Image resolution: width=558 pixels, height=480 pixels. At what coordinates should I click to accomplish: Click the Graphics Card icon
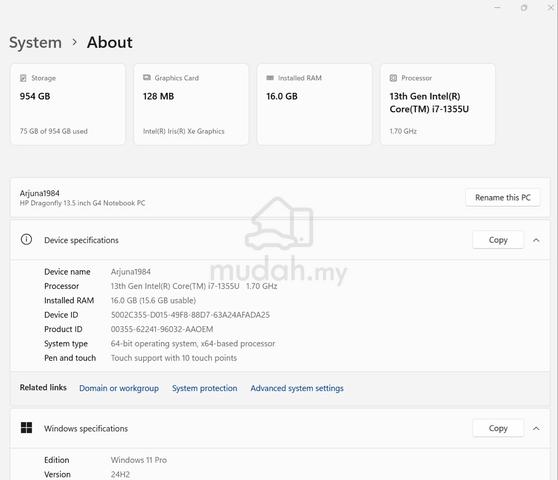point(147,78)
